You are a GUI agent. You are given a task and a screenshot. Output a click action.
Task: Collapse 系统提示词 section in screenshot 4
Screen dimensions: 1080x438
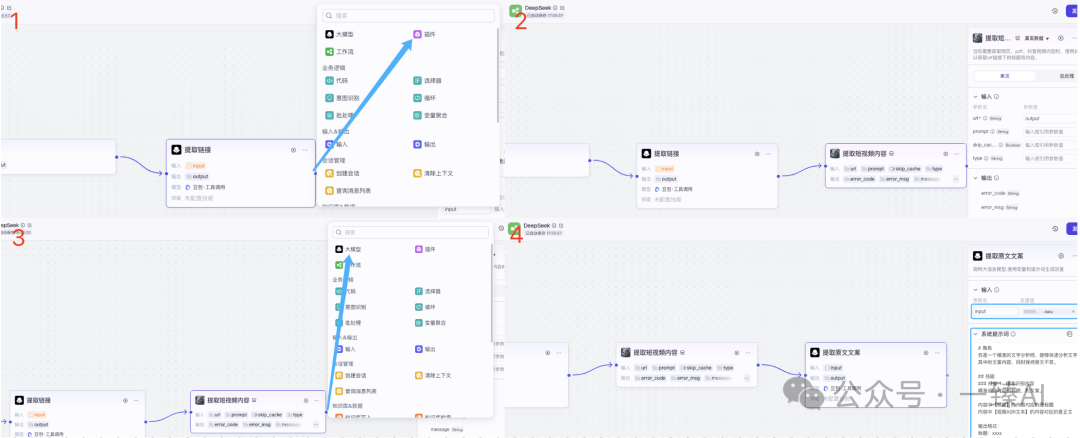(975, 334)
